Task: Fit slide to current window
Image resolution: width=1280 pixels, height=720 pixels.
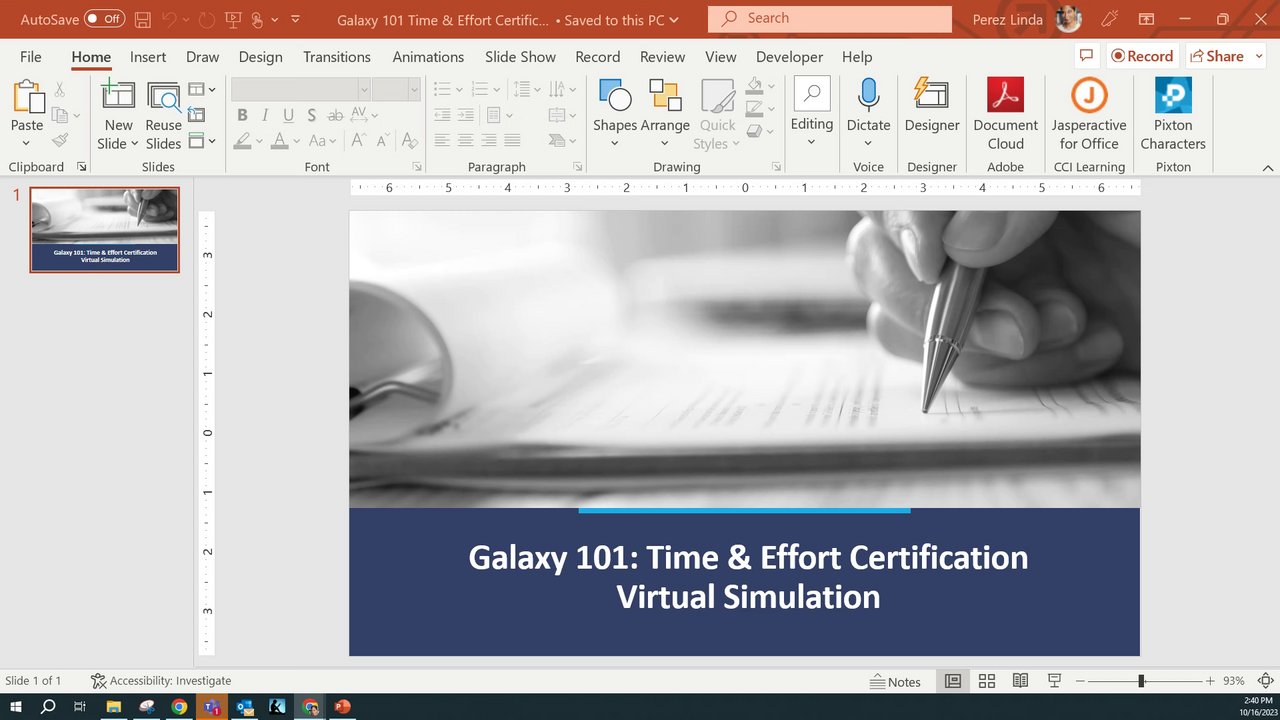Action: [1265, 681]
